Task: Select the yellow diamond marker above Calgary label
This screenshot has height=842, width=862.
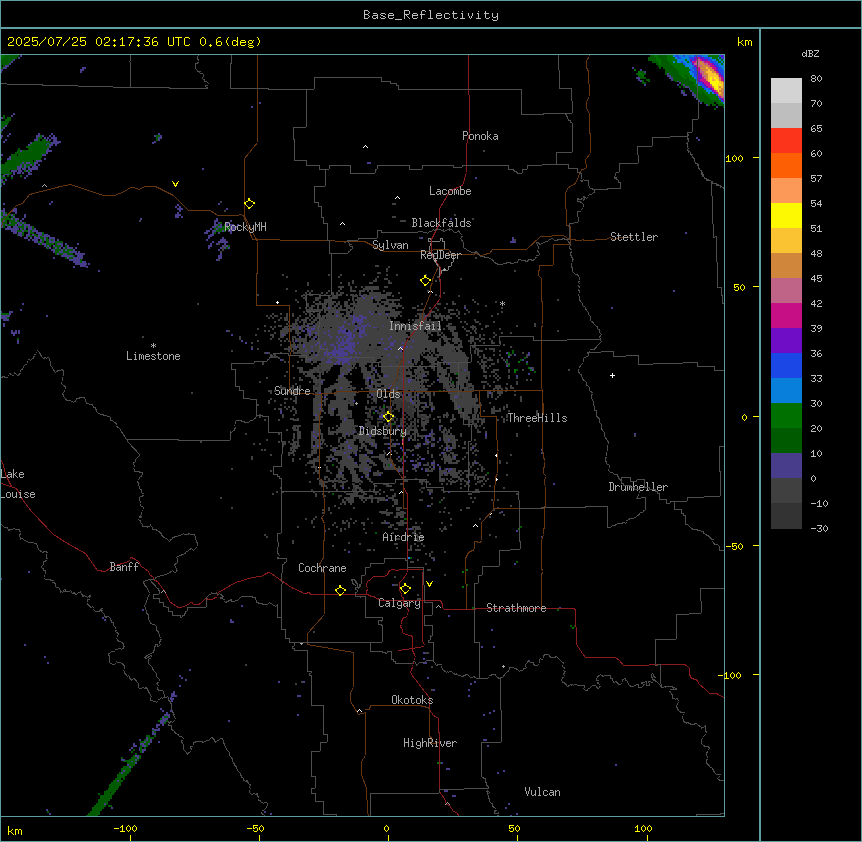Action: pos(405,589)
